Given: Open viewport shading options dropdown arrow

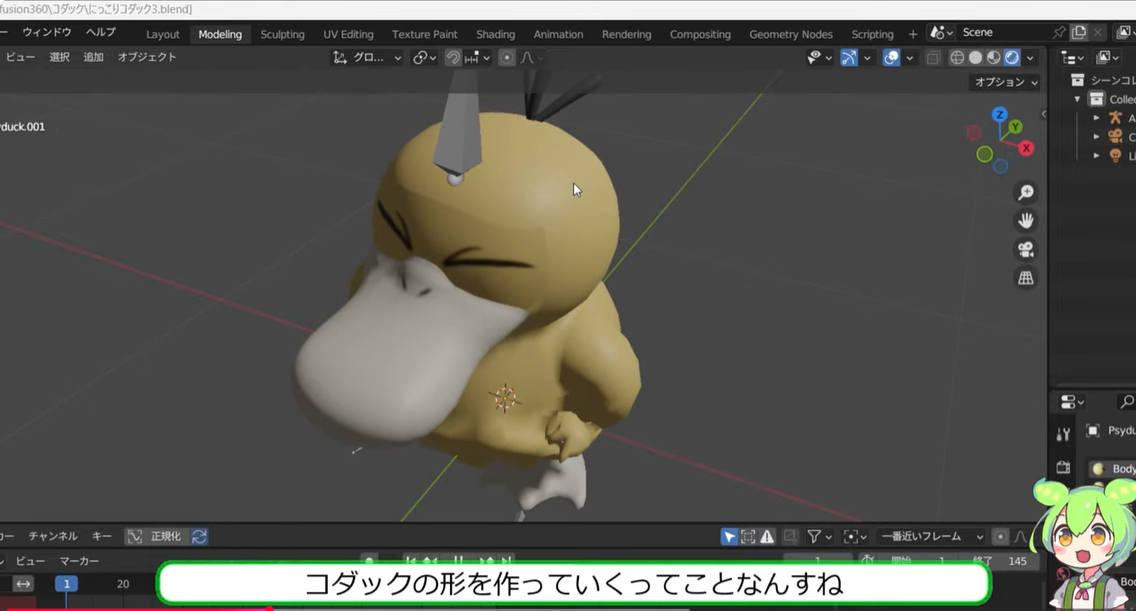Looking at the screenshot, I should tap(1030, 57).
